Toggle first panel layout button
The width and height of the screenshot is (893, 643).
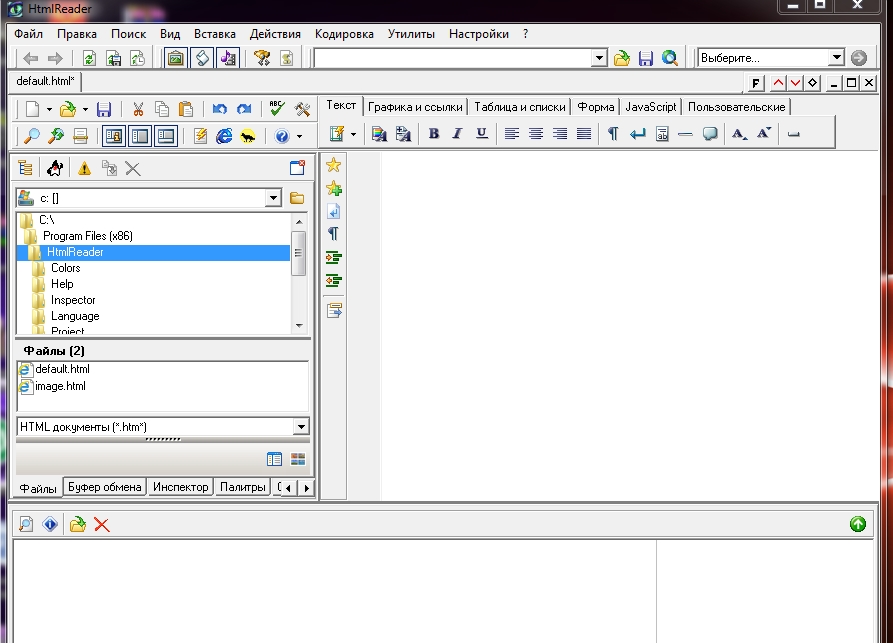(x=114, y=136)
